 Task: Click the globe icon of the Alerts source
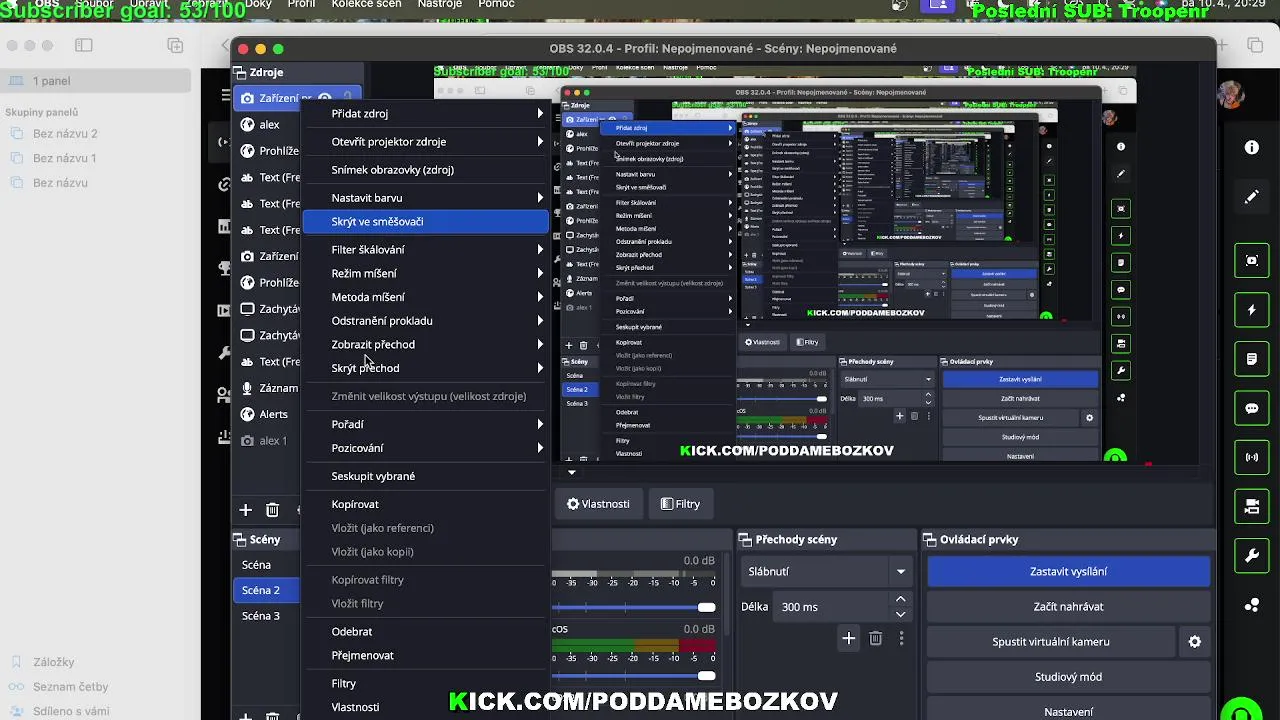247,414
